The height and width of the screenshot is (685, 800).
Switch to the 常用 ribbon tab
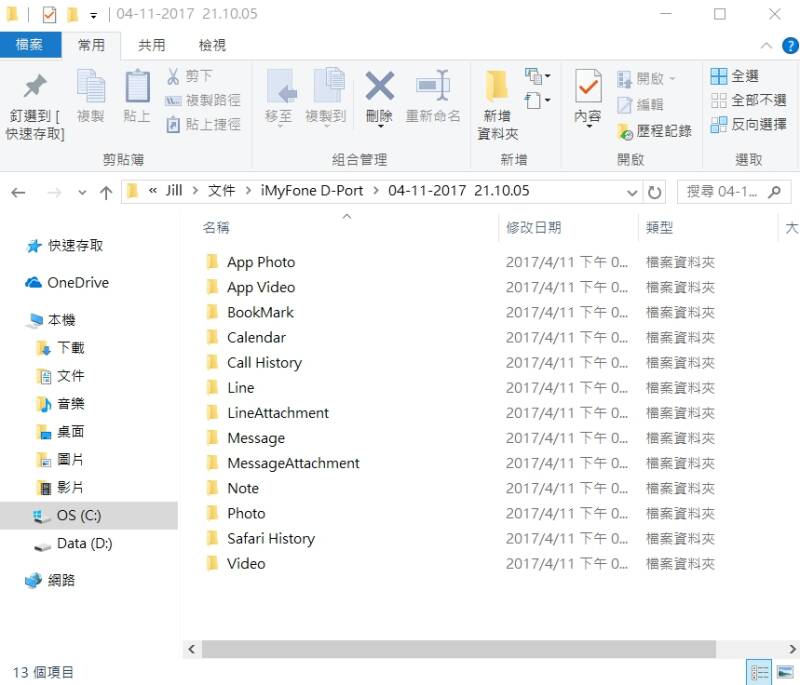91,45
